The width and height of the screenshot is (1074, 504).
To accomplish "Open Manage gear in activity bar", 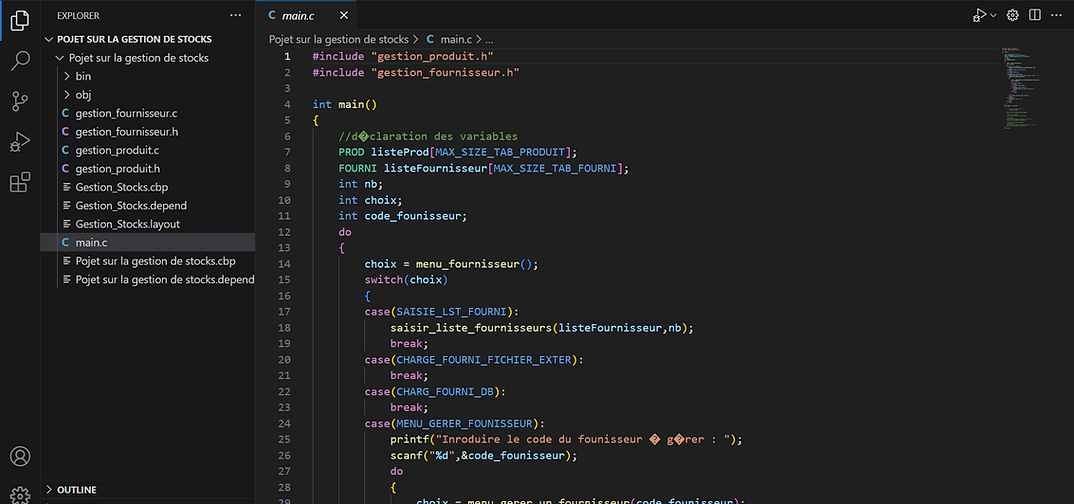I will [20, 494].
